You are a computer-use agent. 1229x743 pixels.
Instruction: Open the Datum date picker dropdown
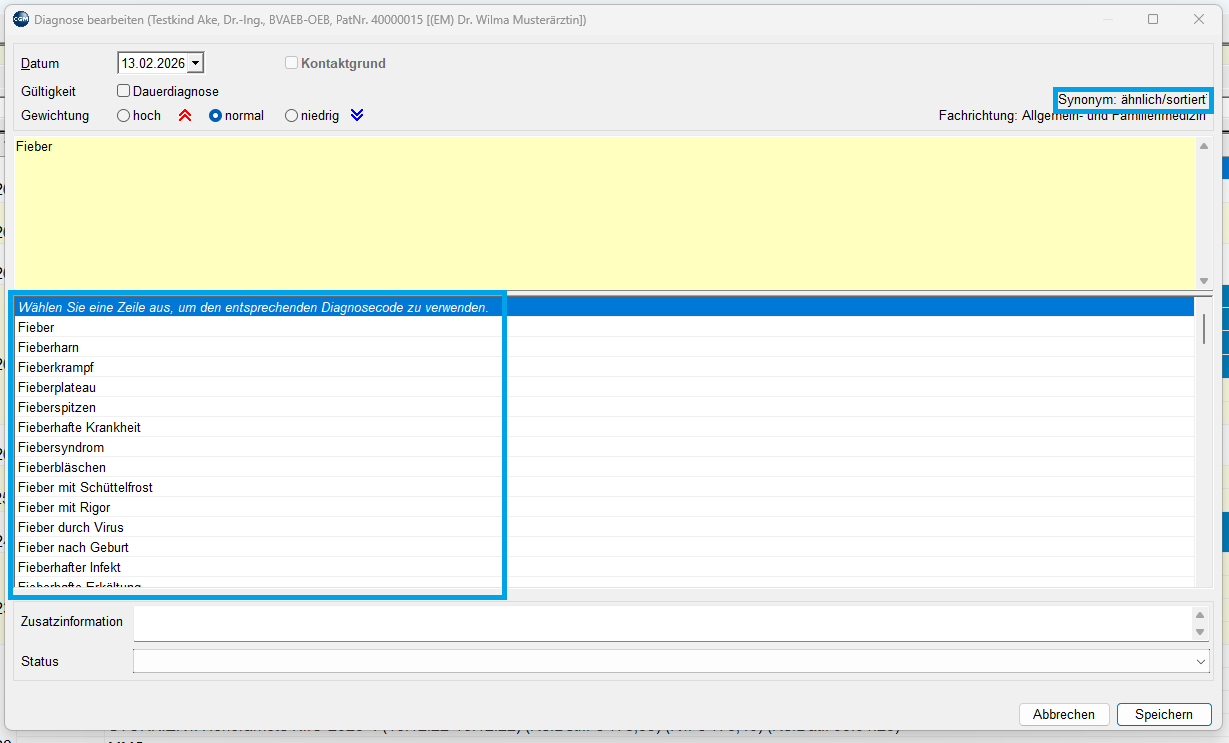195,63
